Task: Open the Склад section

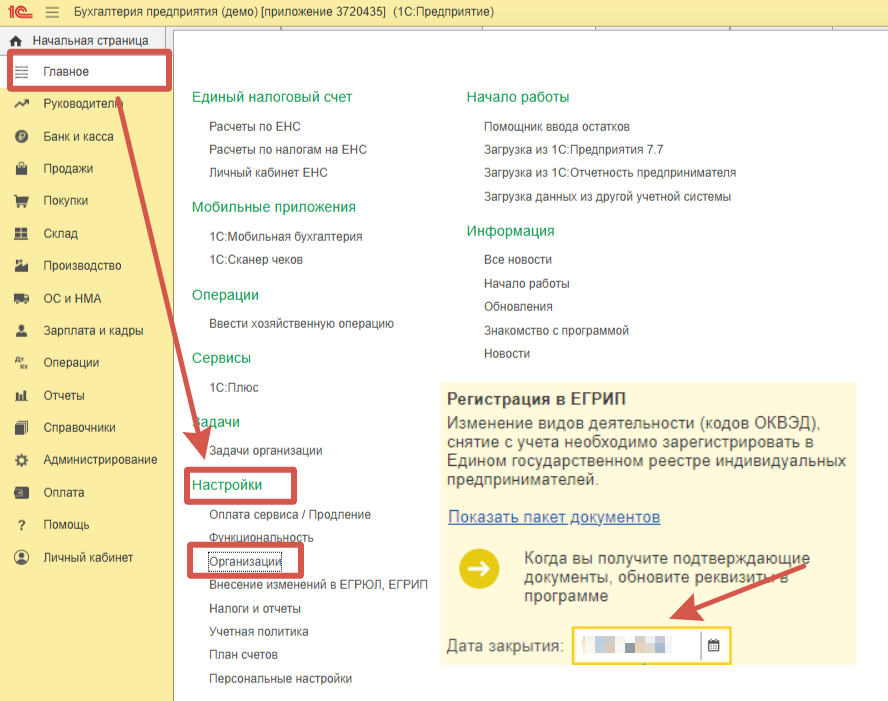Action: click(x=61, y=233)
